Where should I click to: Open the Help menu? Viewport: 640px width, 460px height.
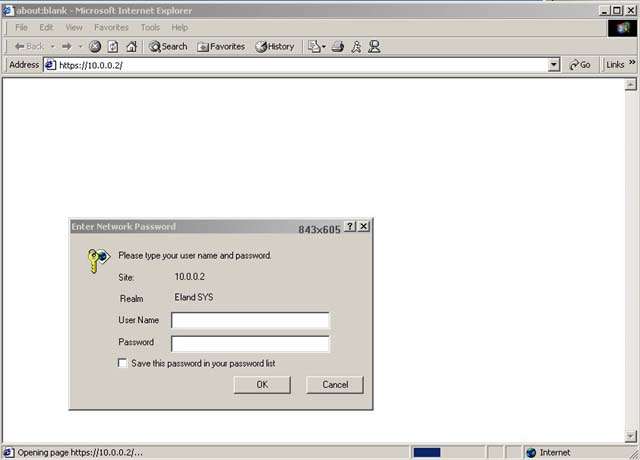pos(180,27)
